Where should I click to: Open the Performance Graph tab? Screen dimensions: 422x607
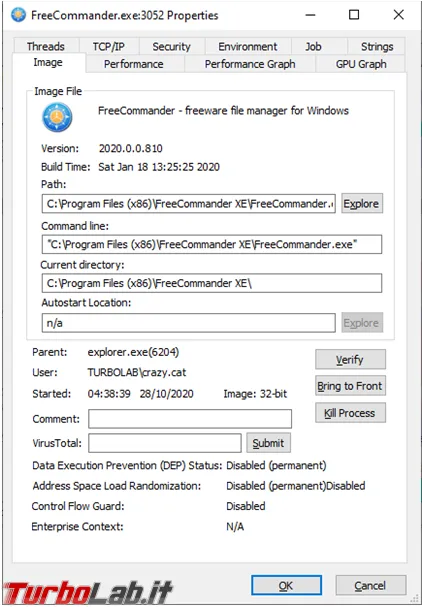pos(250,64)
